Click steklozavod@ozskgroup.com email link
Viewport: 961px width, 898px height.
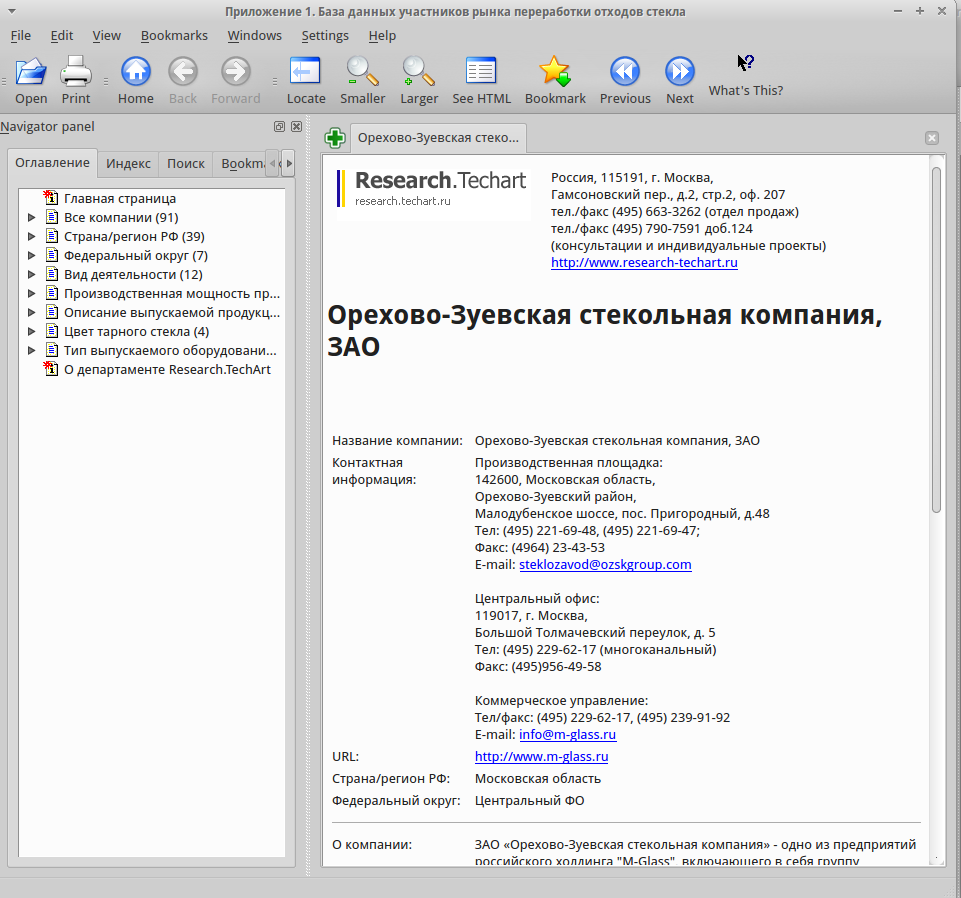pos(605,565)
